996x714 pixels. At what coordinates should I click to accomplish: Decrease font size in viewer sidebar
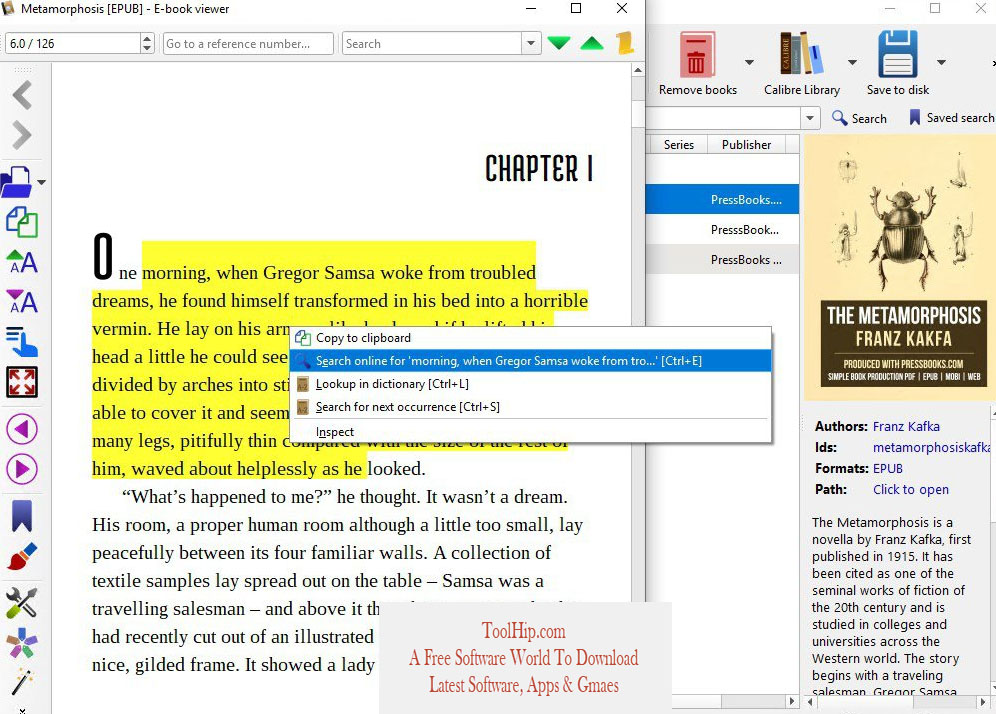tap(22, 302)
